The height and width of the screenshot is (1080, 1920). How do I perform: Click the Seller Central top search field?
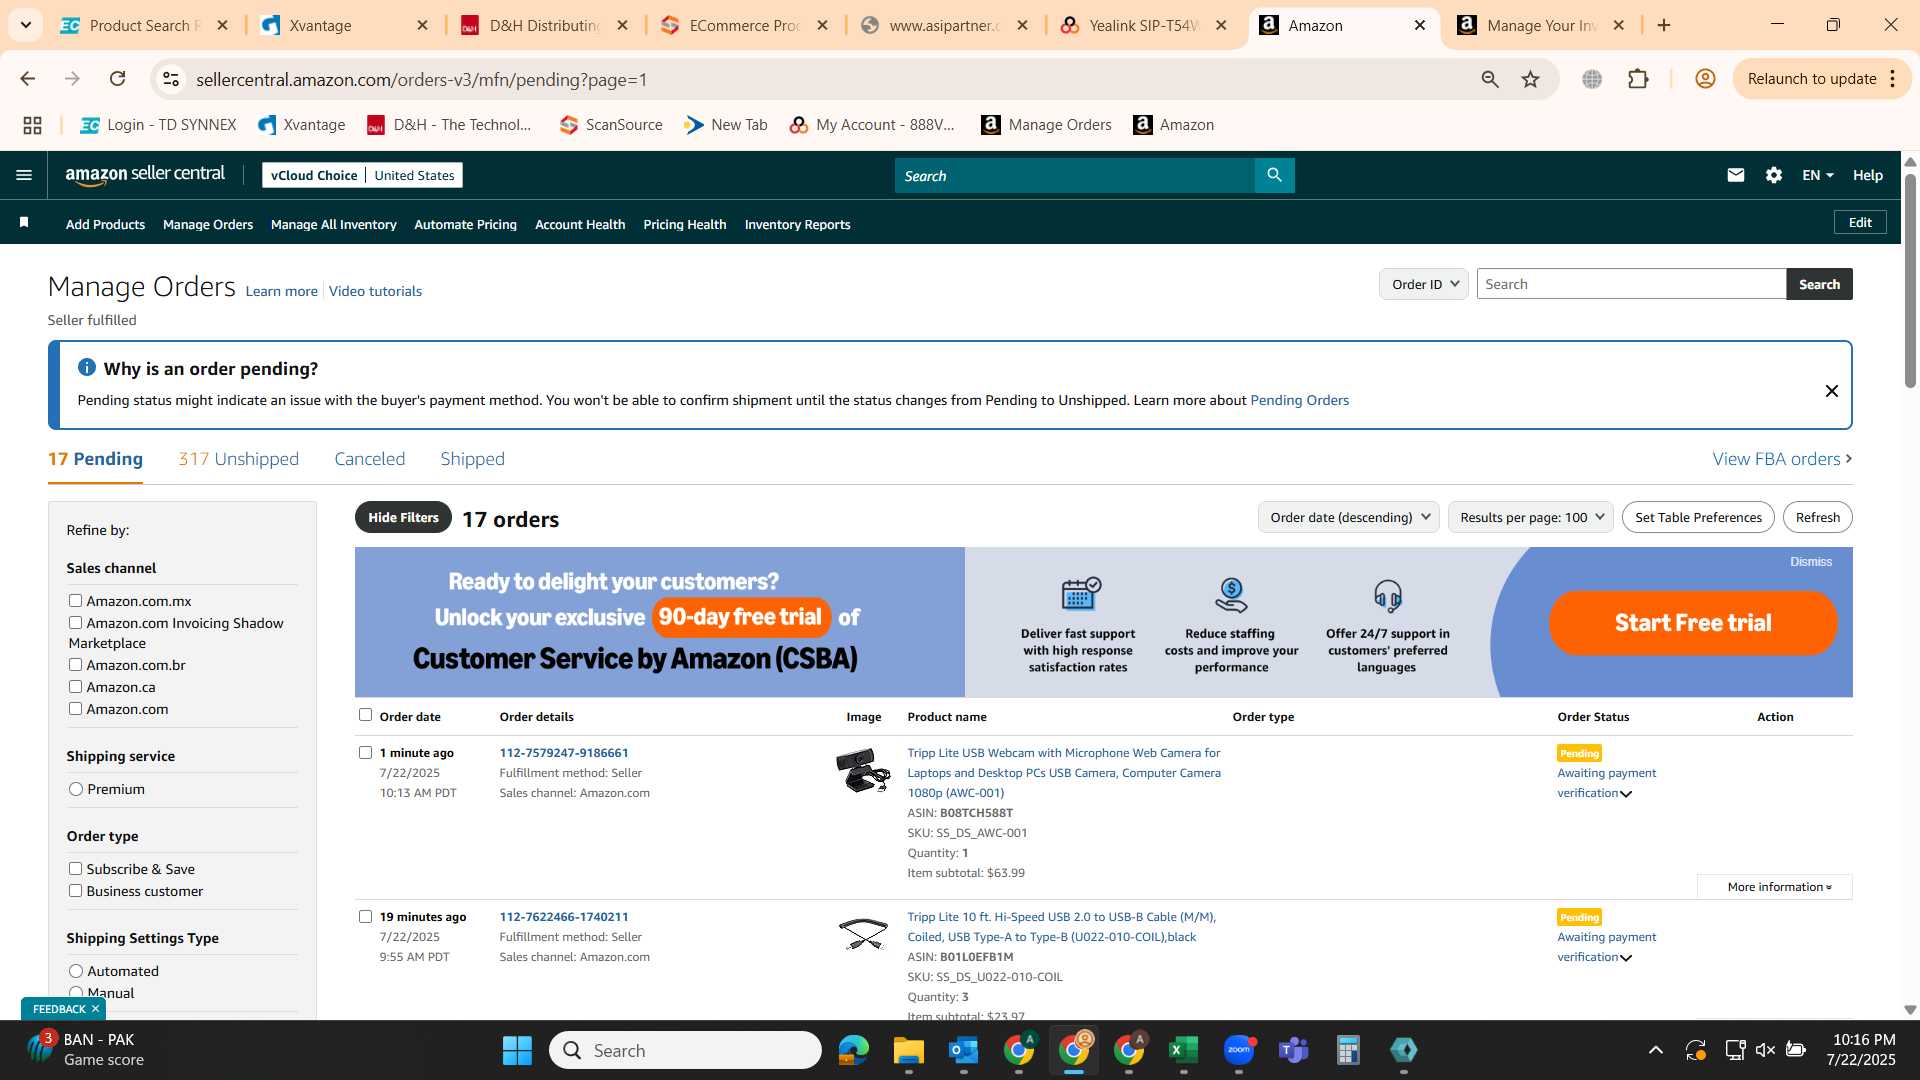(1075, 175)
